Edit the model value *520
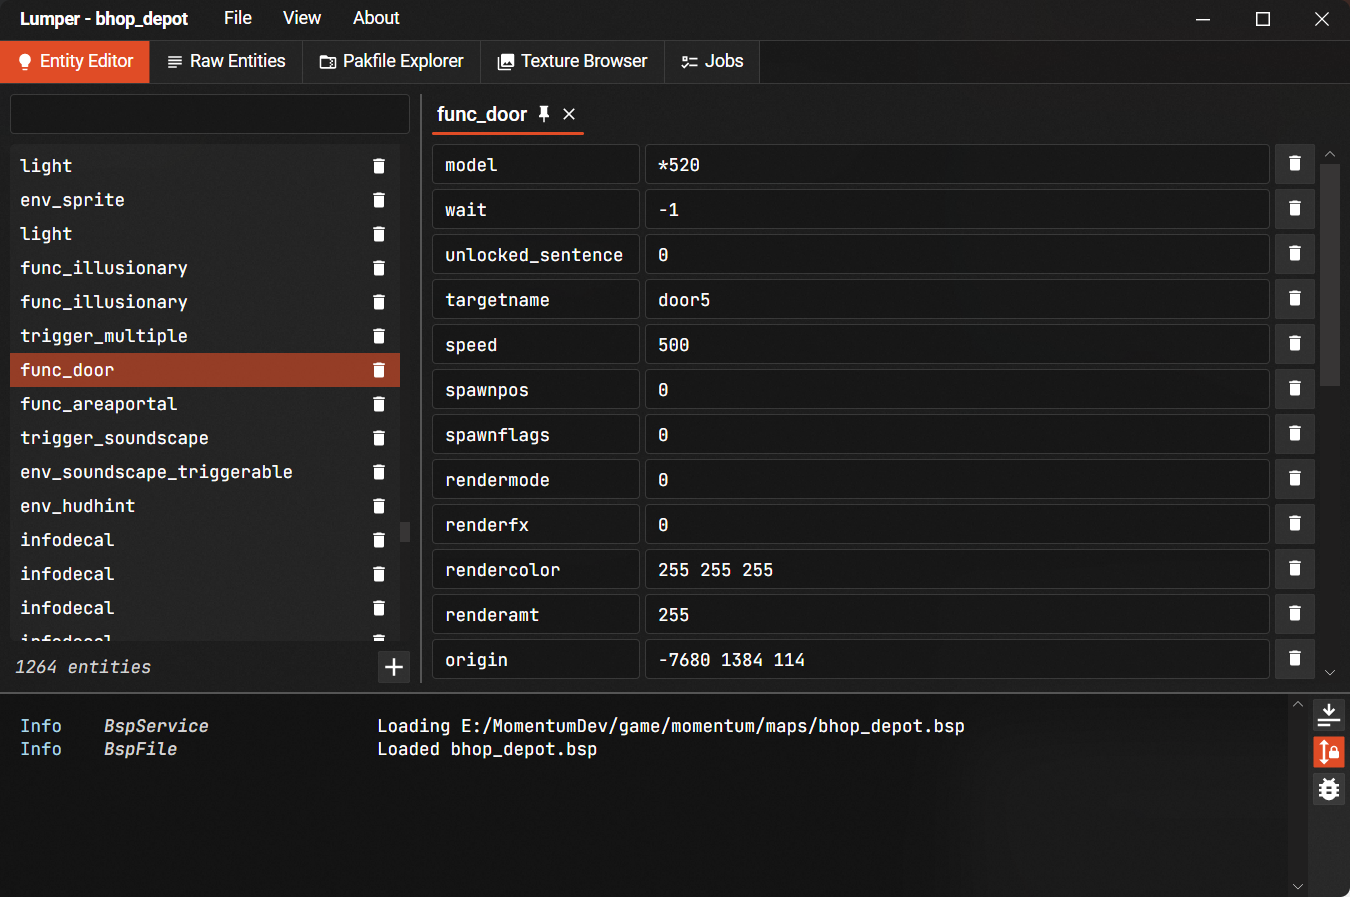Viewport: 1350px width, 897px height. click(x=957, y=164)
